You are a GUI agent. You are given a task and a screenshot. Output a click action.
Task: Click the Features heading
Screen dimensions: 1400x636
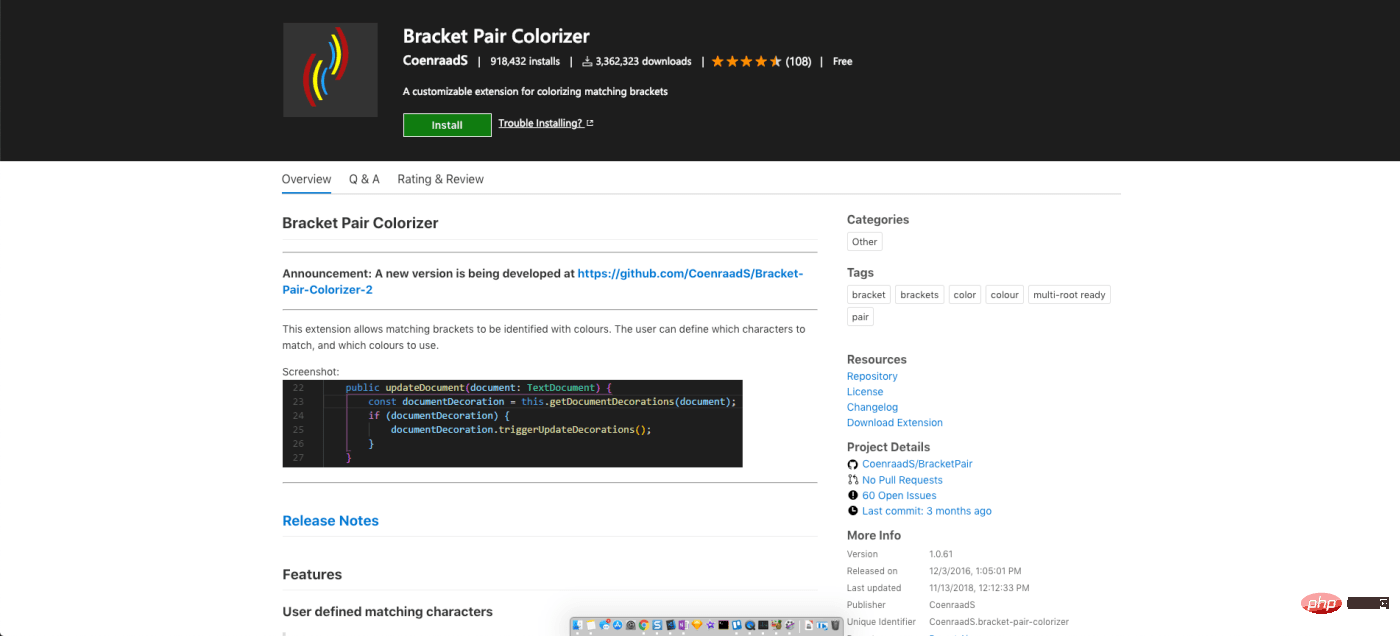click(312, 575)
